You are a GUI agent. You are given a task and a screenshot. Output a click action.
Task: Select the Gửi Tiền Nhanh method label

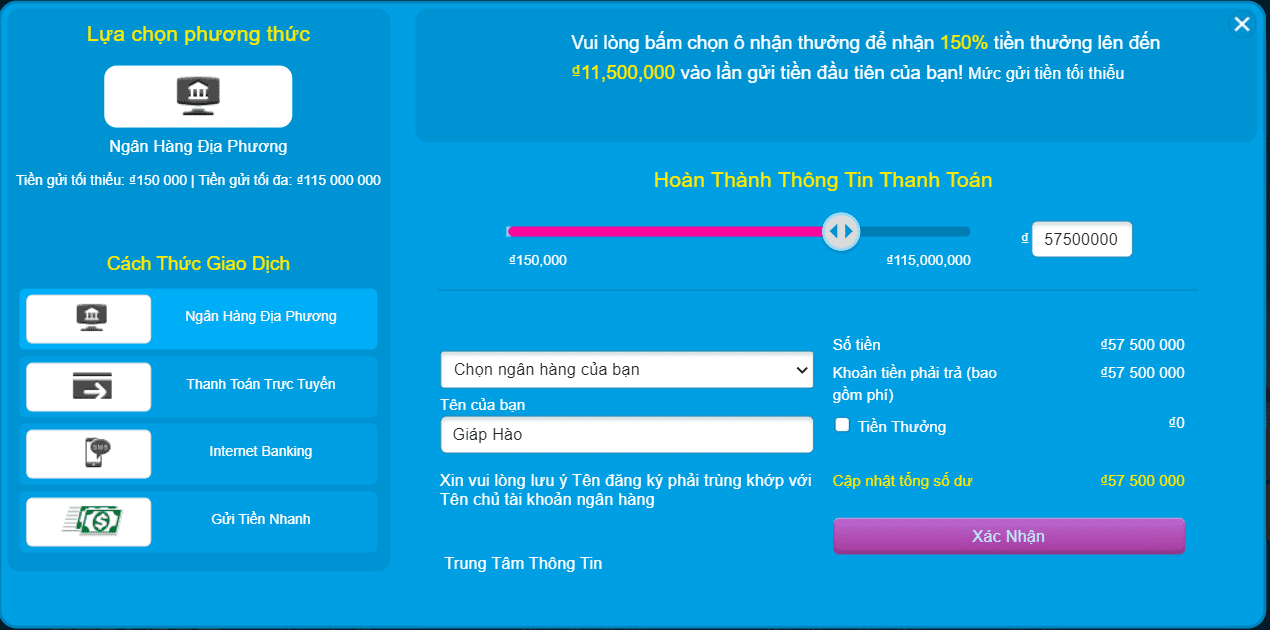coord(261,519)
